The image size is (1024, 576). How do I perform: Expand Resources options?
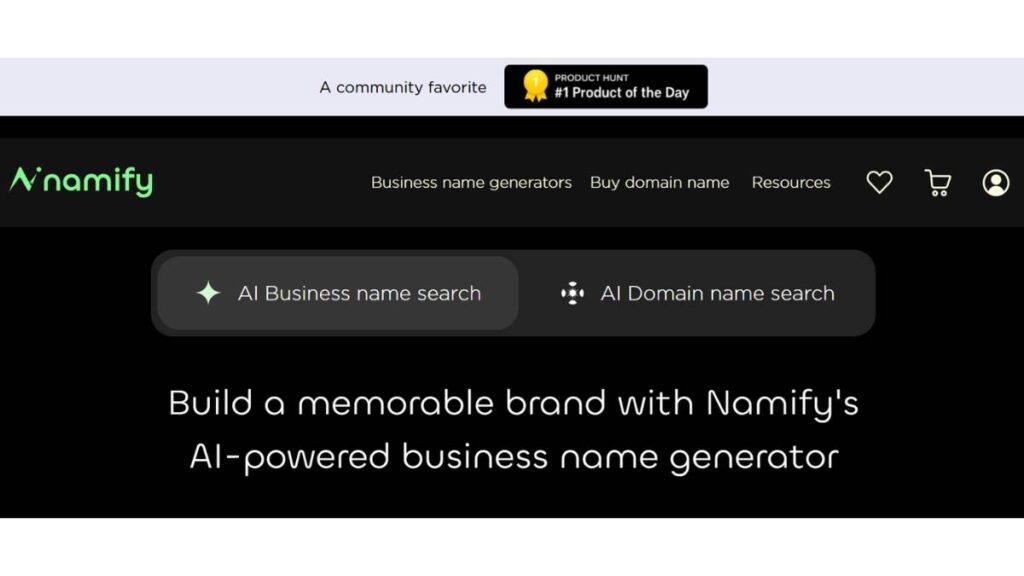click(x=791, y=182)
